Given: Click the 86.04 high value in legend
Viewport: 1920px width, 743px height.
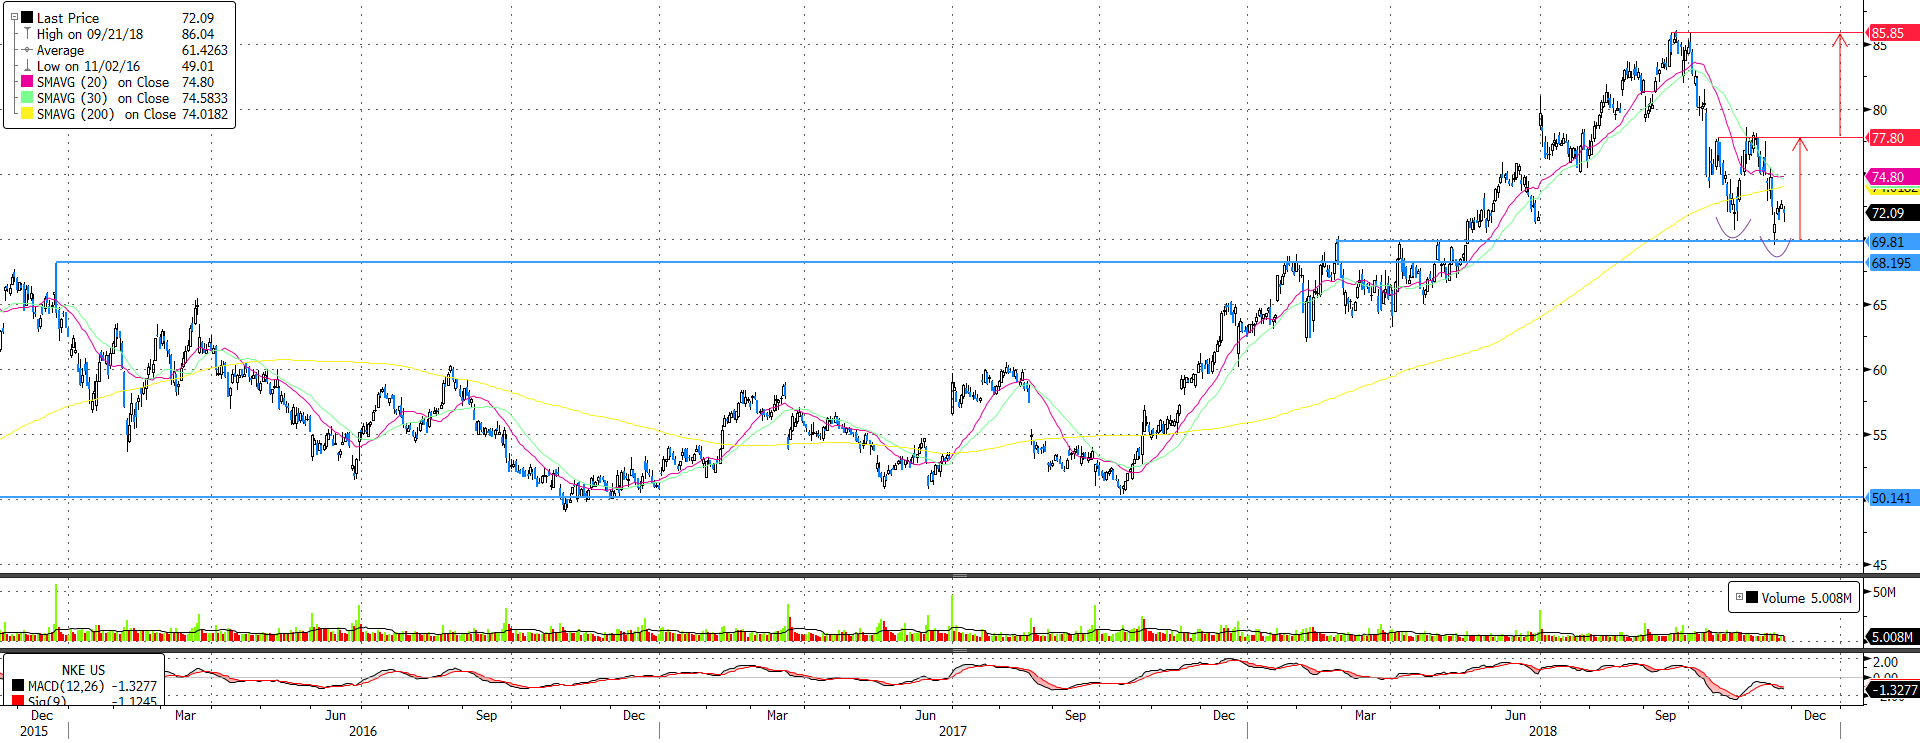Looking at the screenshot, I should 198,34.
